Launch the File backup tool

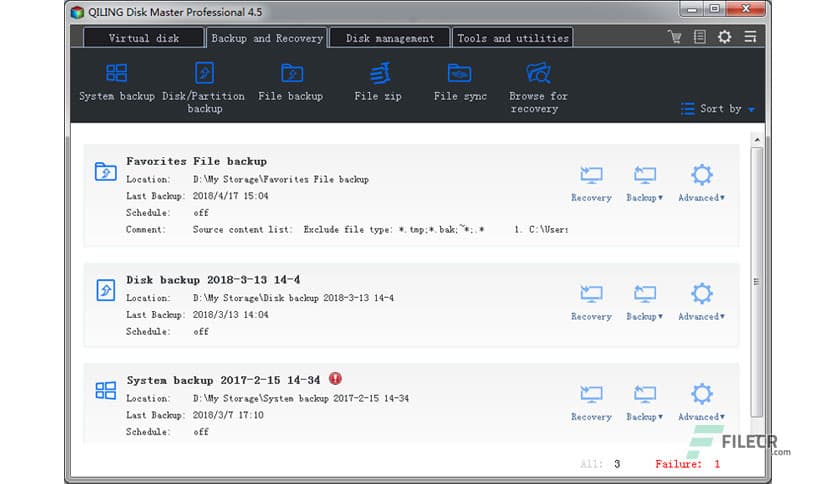coord(291,82)
